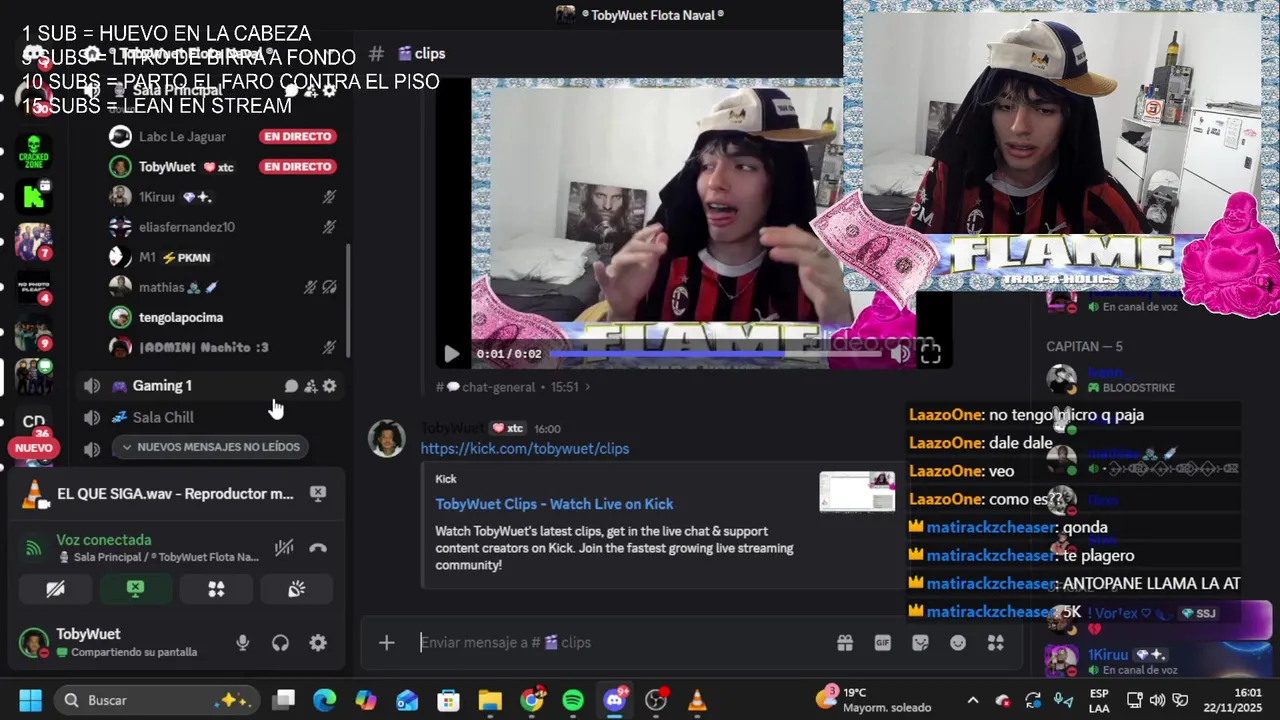Show hidden system tray icons
The image size is (1280, 720).
[972, 700]
